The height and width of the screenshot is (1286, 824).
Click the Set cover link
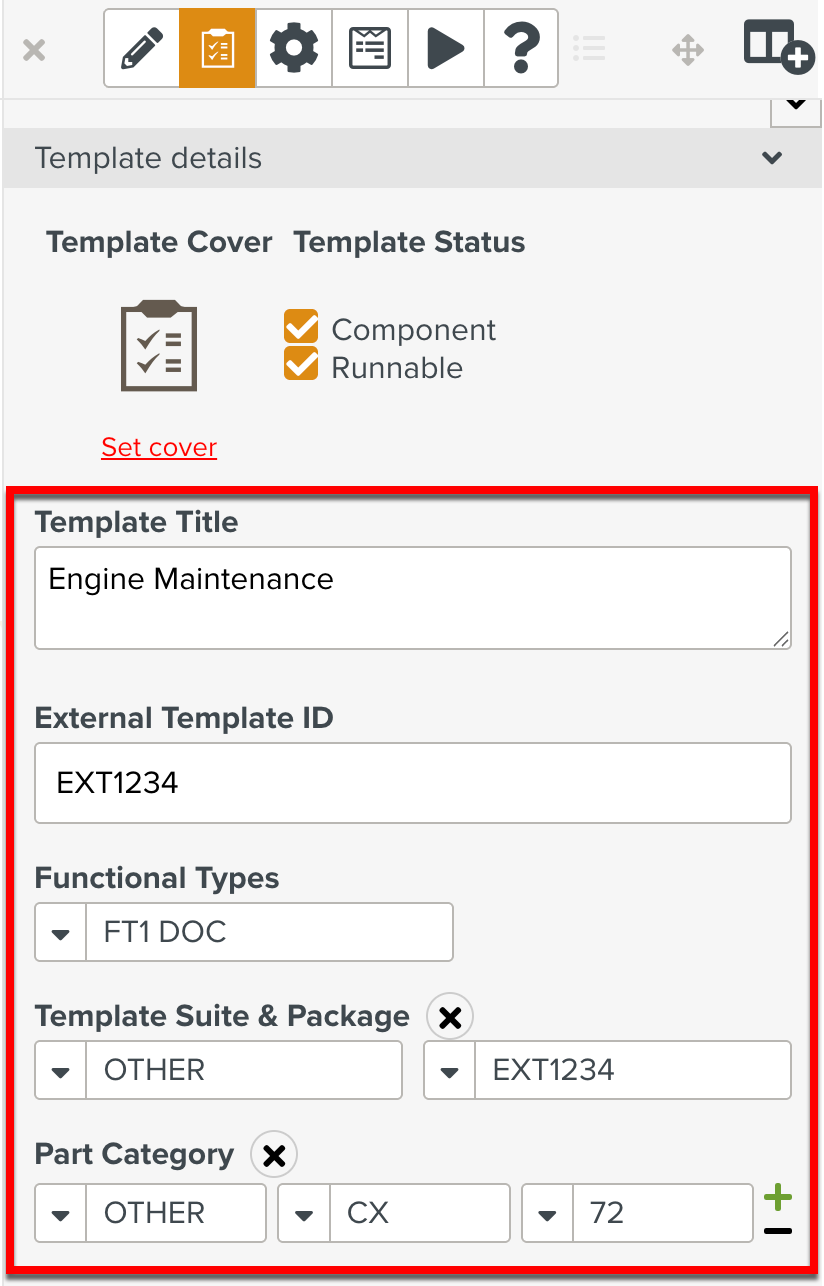pos(159,447)
